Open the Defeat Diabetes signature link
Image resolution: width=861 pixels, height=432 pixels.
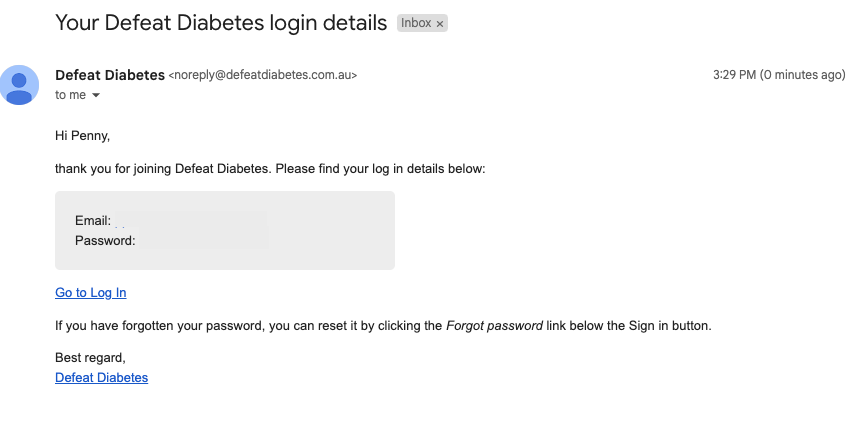tap(101, 377)
